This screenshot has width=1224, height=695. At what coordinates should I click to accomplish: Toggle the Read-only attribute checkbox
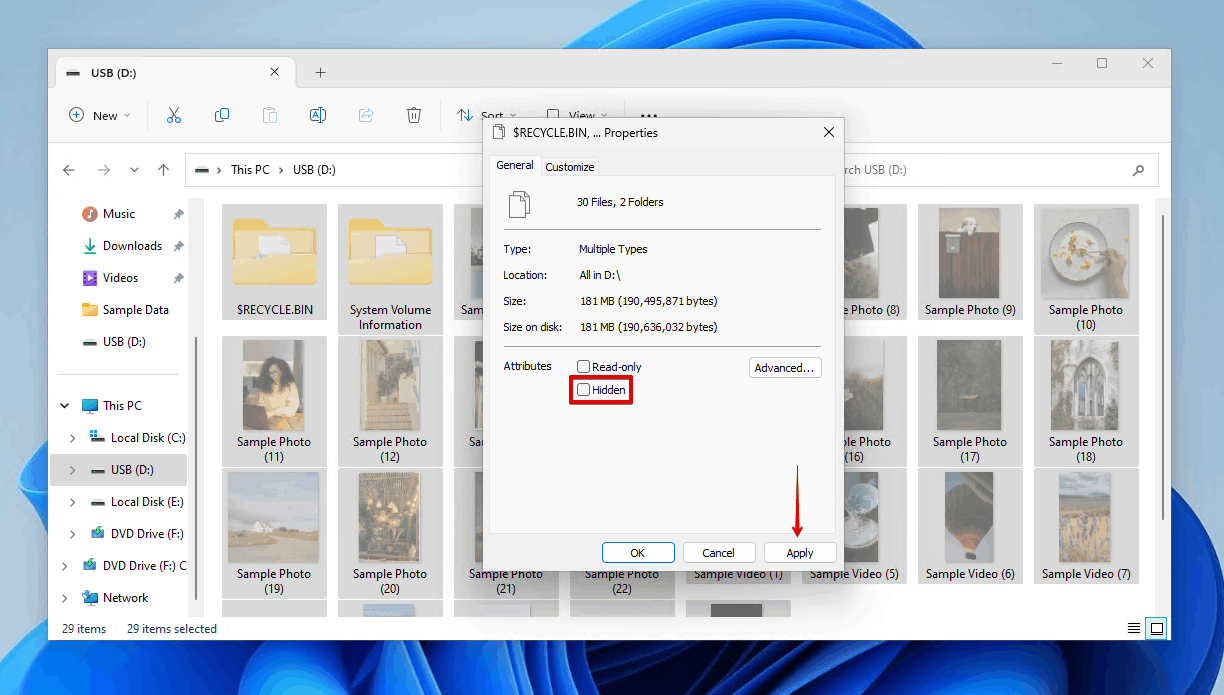(584, 367)
